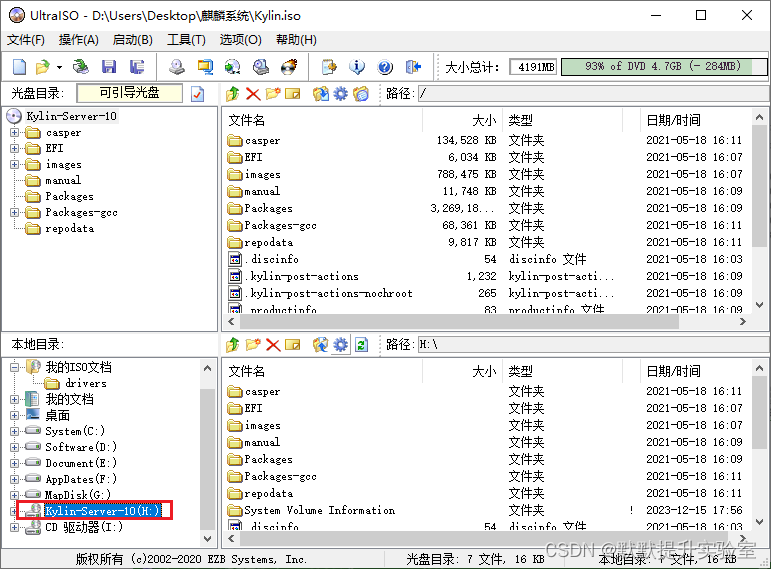Click Up folder icon in local pane
771x569 pixels.
233,345
